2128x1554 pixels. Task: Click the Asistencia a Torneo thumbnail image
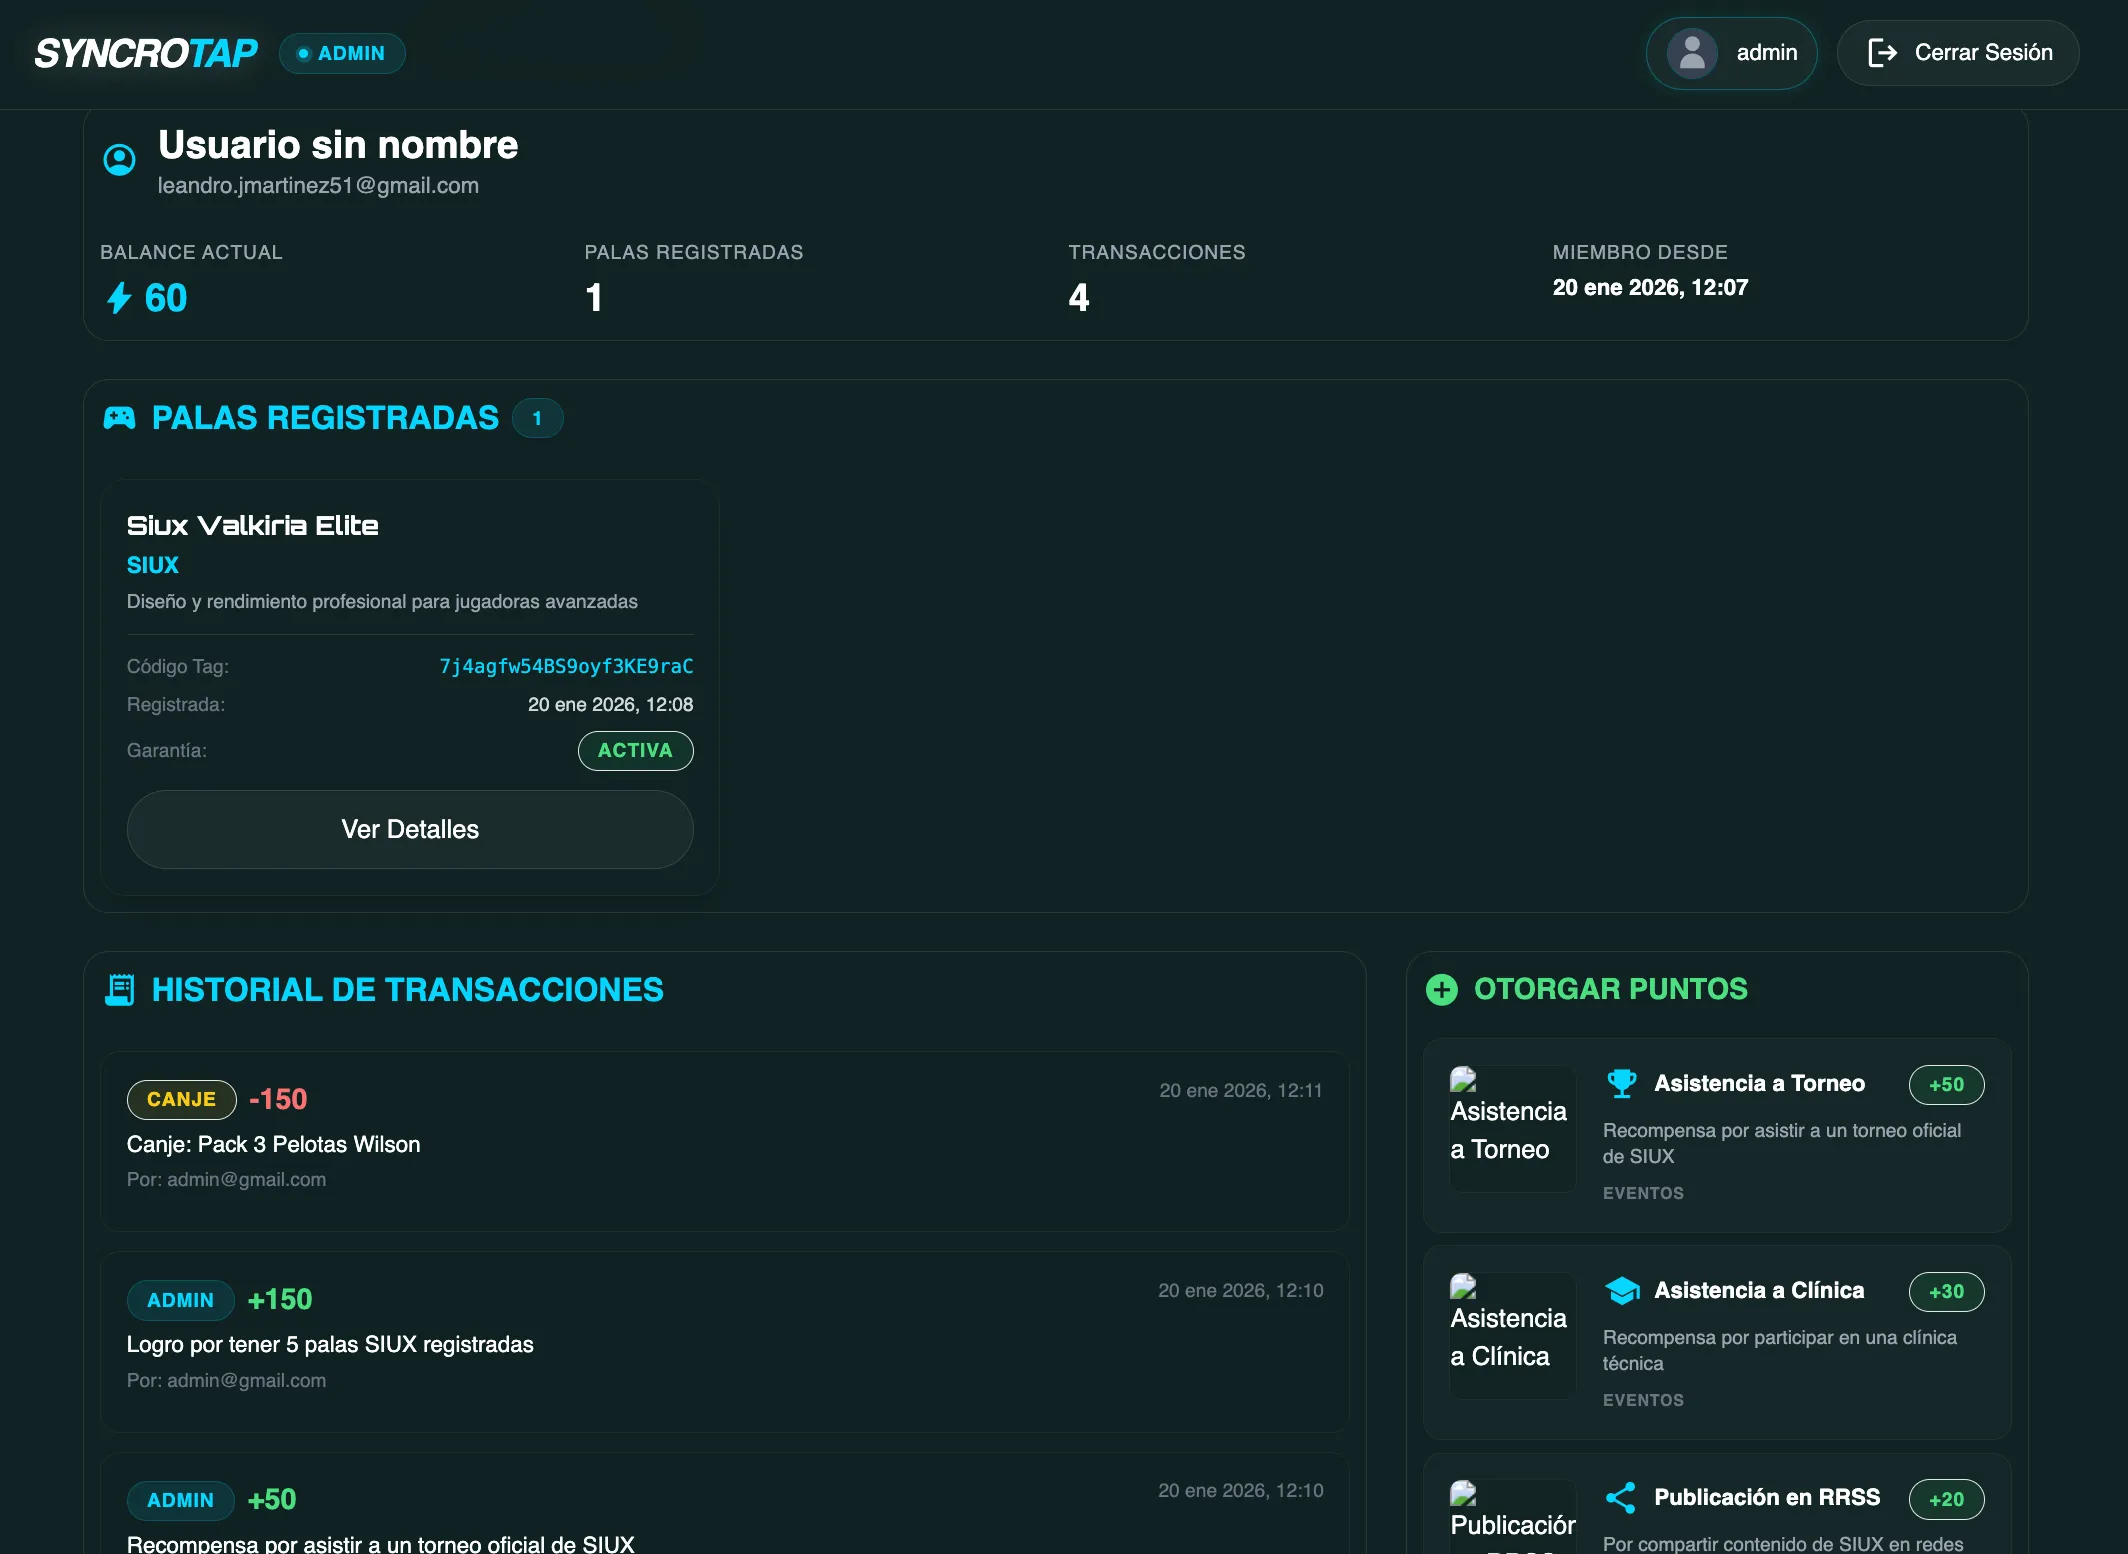[x=1512, y=1128]
